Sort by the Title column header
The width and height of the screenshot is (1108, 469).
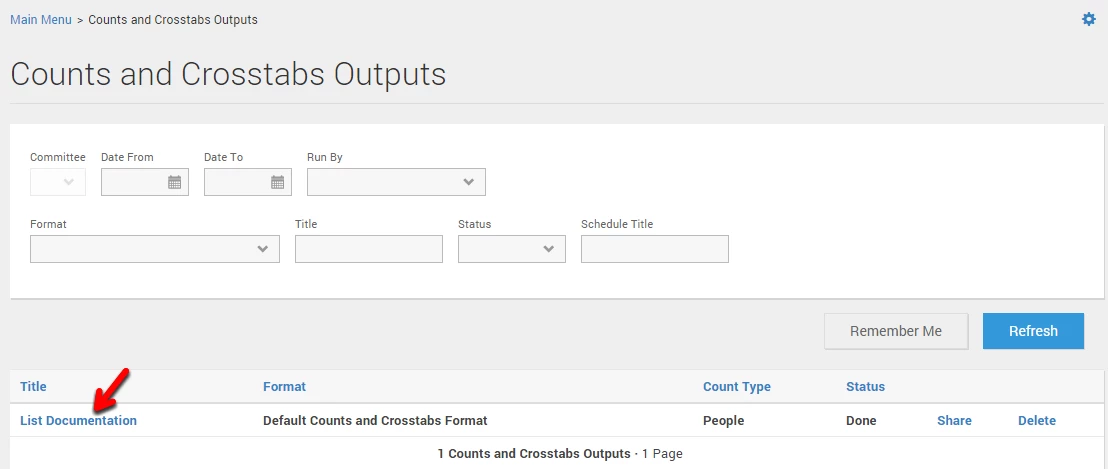coord(33,386)
